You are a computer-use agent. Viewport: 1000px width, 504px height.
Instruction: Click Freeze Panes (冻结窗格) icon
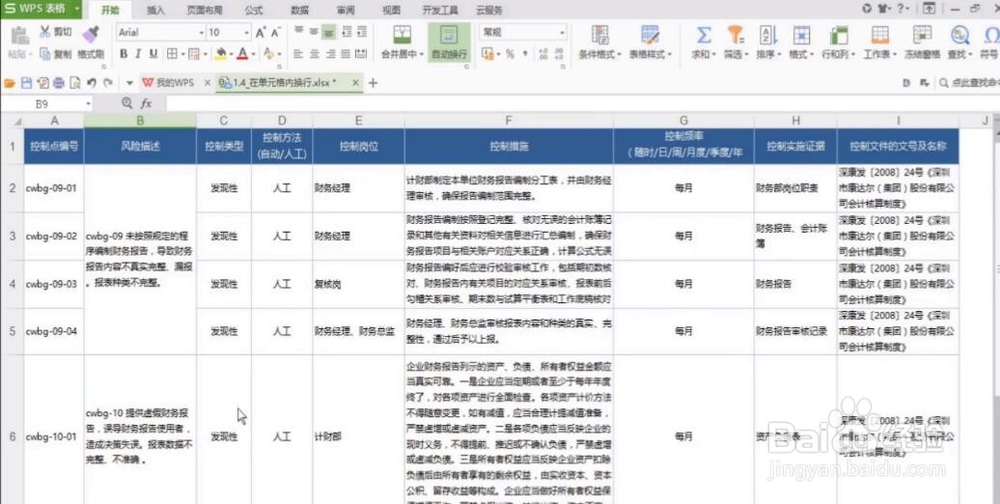coord(922,35)
